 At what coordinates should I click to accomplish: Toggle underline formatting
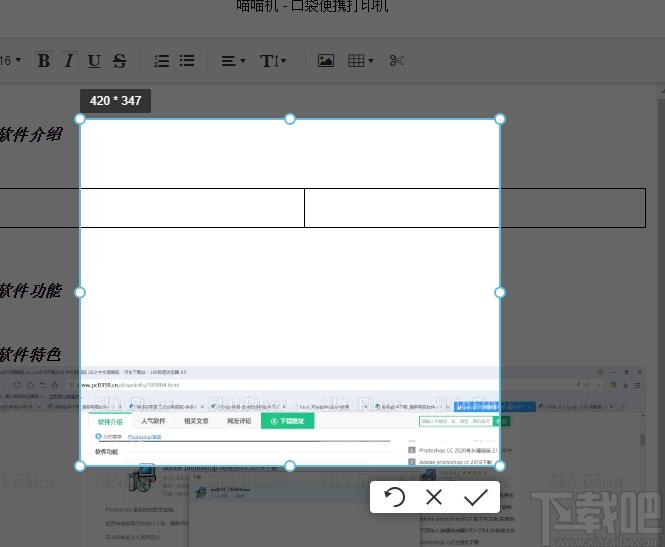pyautogui.click(x=94, y=61)
